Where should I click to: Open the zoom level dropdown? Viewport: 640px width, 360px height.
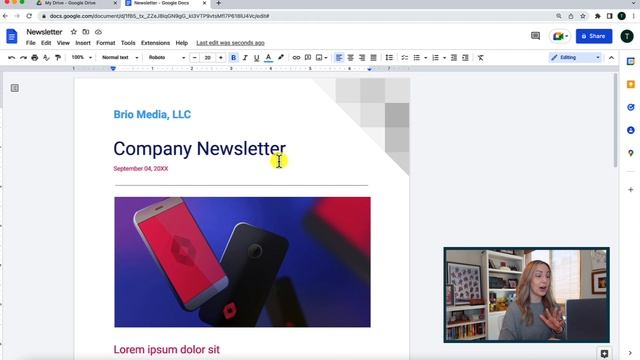tap(82, 58)
